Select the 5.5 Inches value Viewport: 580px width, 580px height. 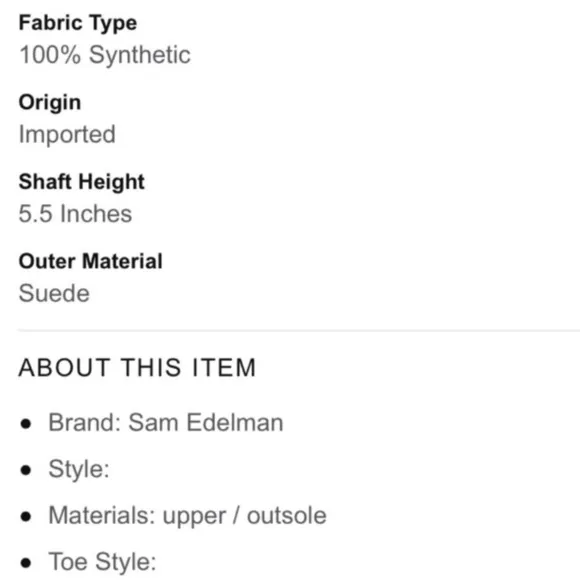(75, 214)
